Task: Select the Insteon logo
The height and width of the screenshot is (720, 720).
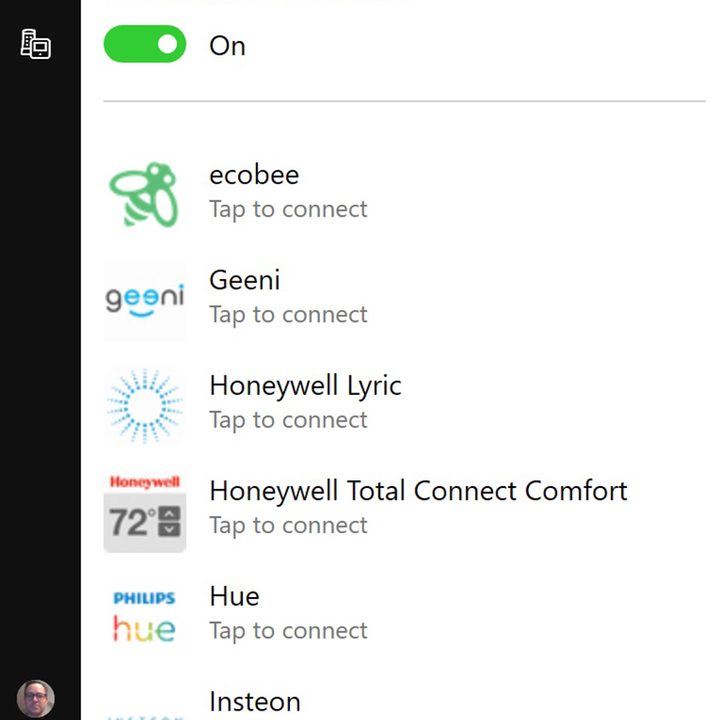Action: (x=145, y=716)
